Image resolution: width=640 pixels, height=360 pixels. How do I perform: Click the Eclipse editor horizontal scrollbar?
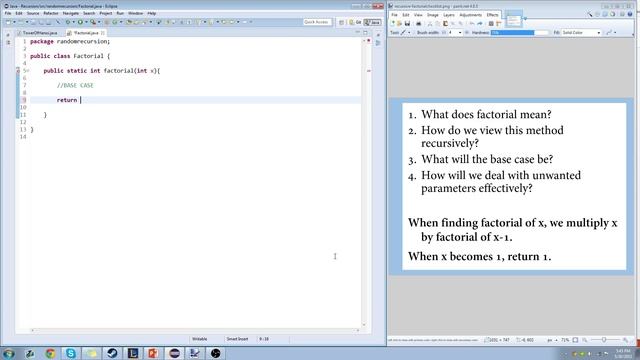click(196, 330)
